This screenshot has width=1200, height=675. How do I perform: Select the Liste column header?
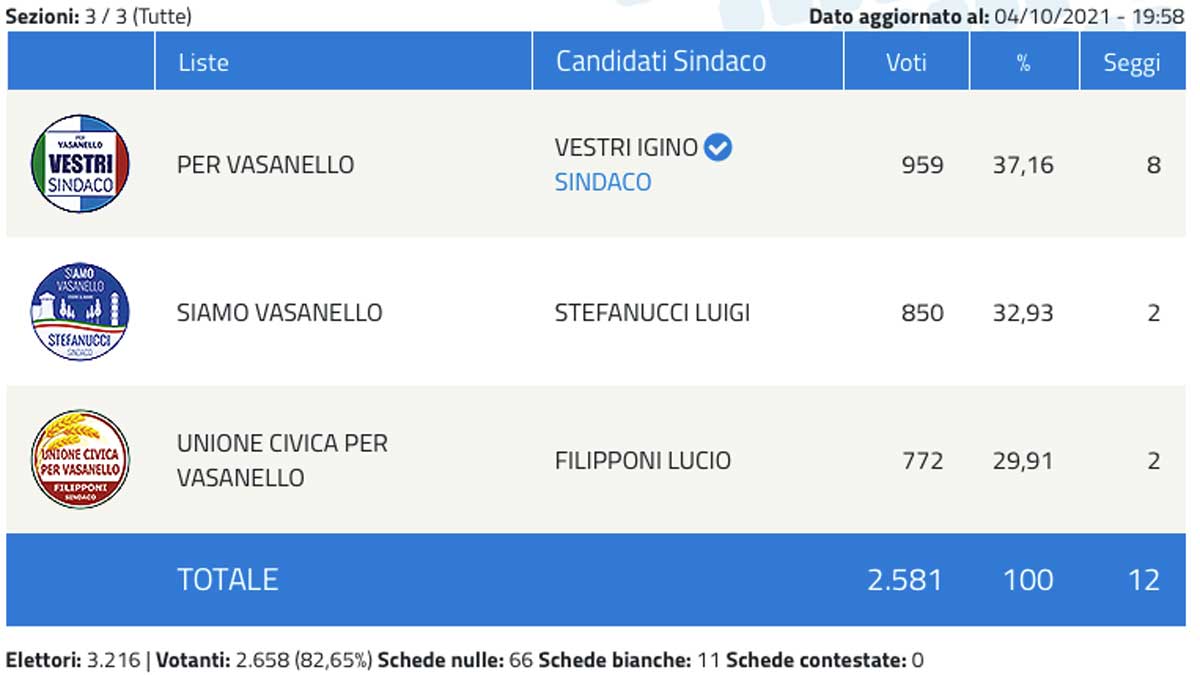point(203,62)
